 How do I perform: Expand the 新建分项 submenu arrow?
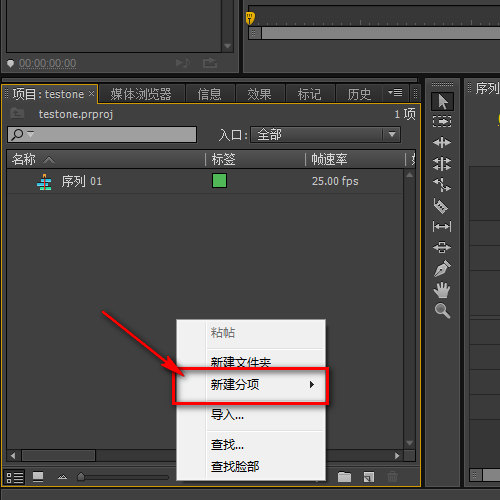pos(312,384)
